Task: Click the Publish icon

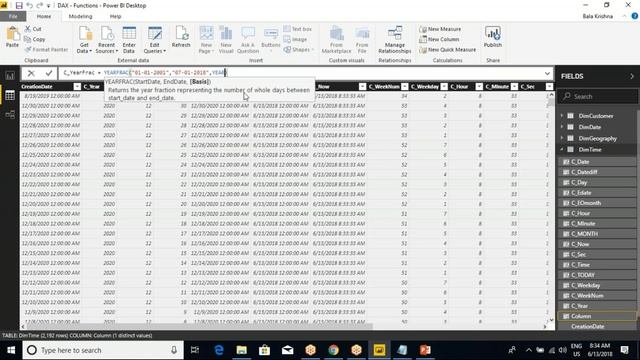Action: 493,37
